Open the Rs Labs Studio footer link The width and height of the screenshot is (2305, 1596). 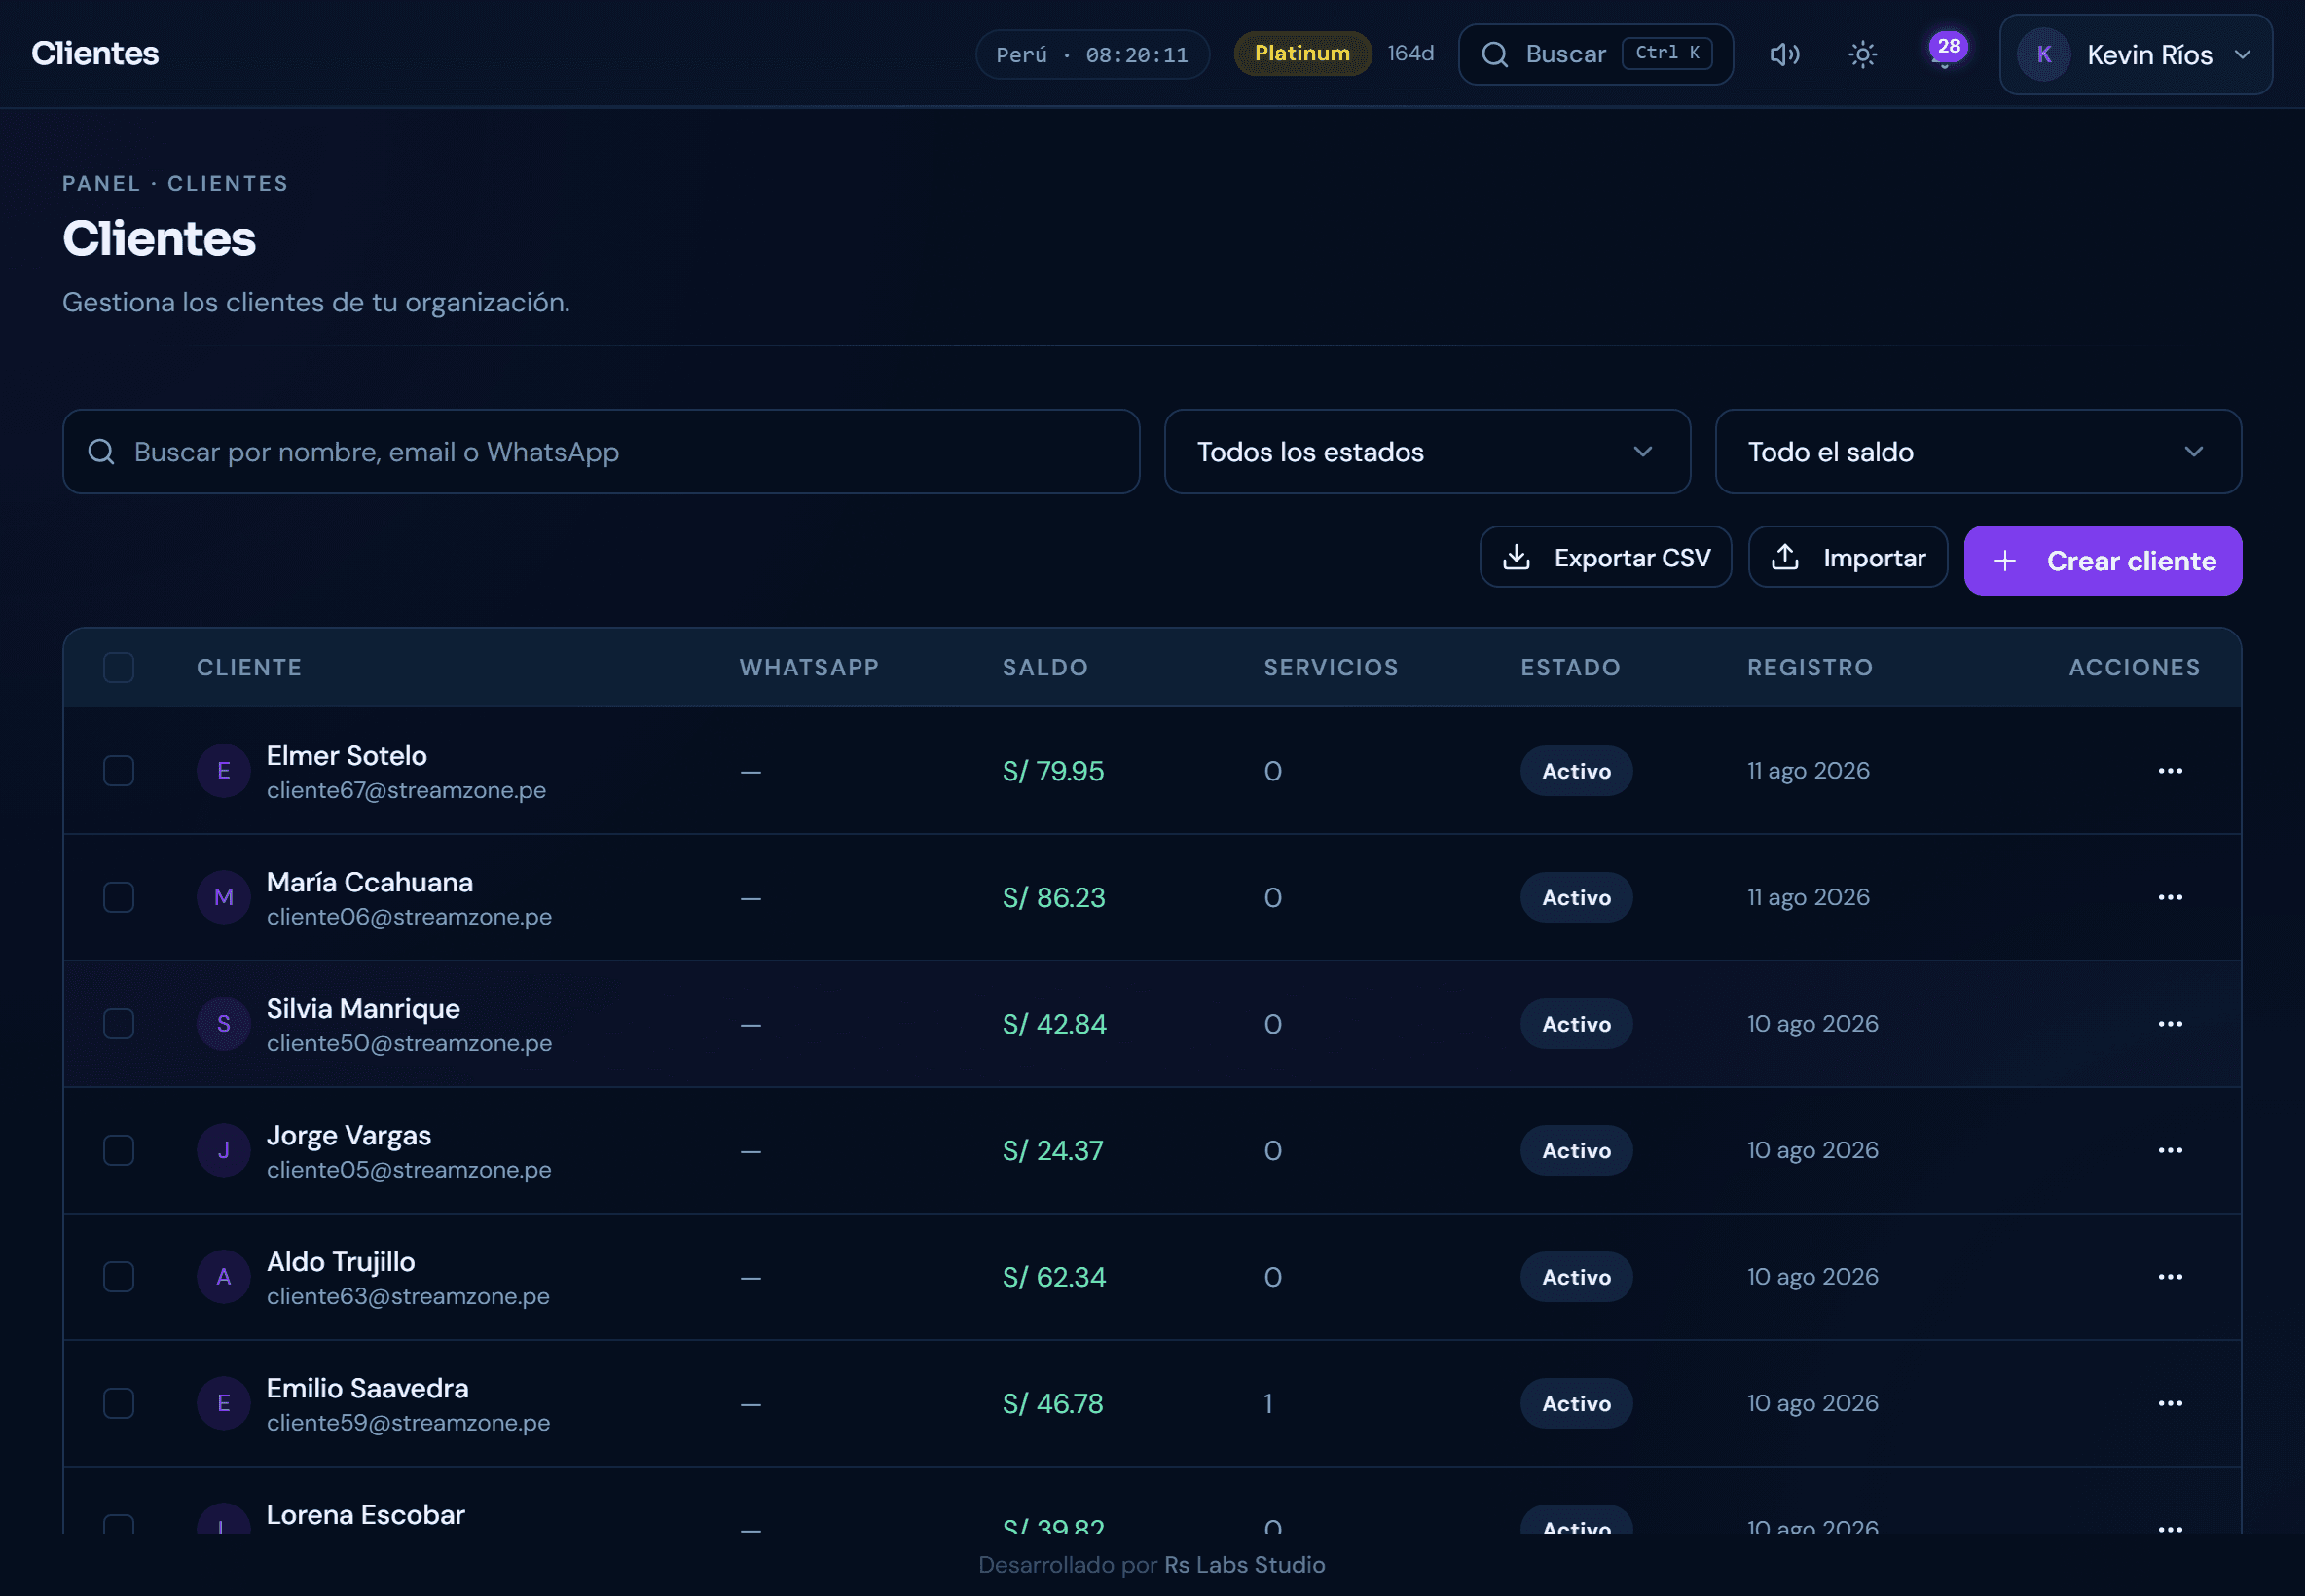pos(1244,1565)
